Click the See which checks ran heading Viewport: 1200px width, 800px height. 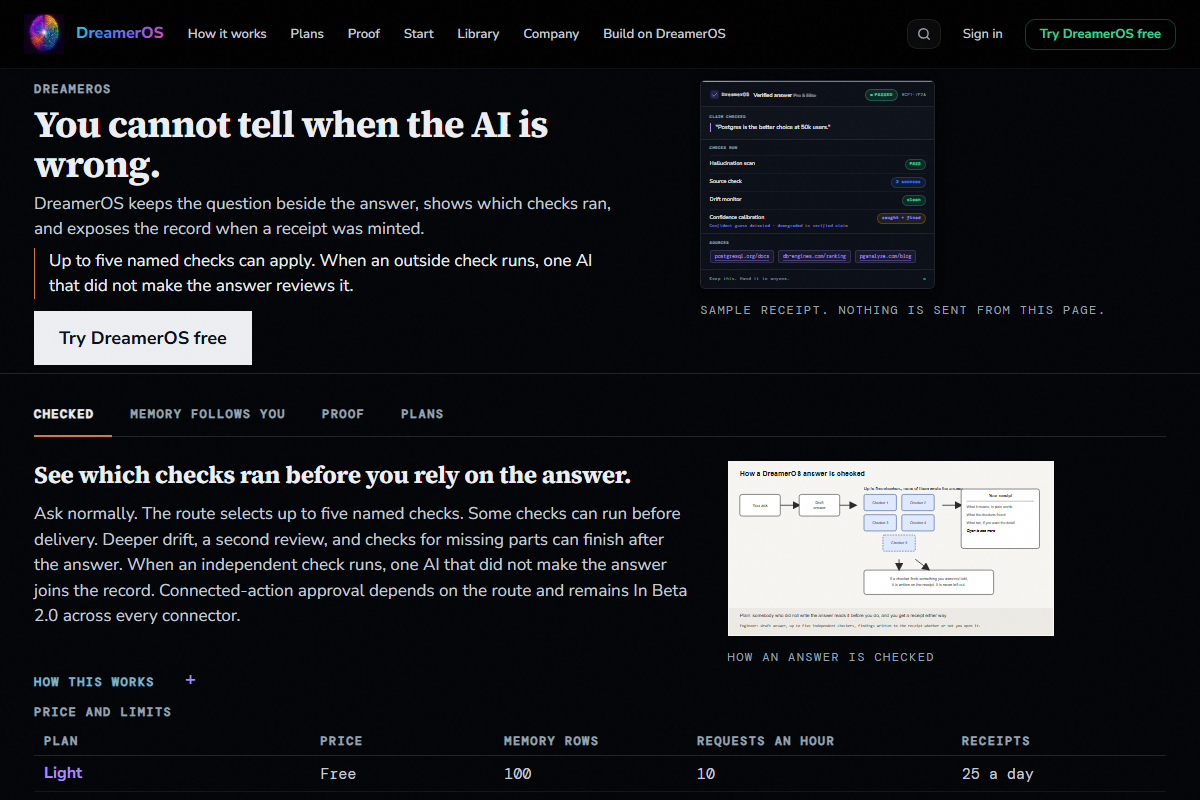click(332, 475)
